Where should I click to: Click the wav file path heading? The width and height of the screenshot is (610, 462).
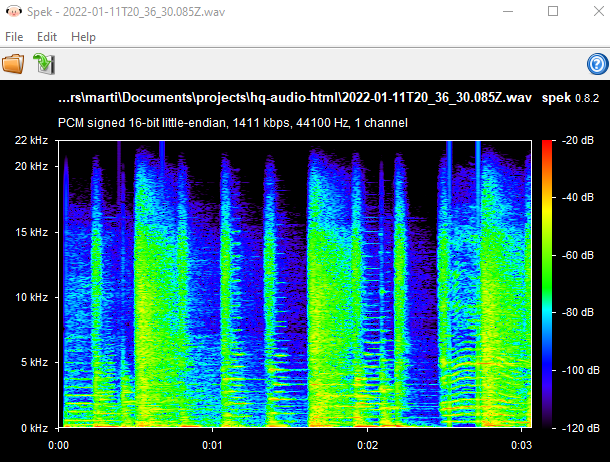click(295, 97)
